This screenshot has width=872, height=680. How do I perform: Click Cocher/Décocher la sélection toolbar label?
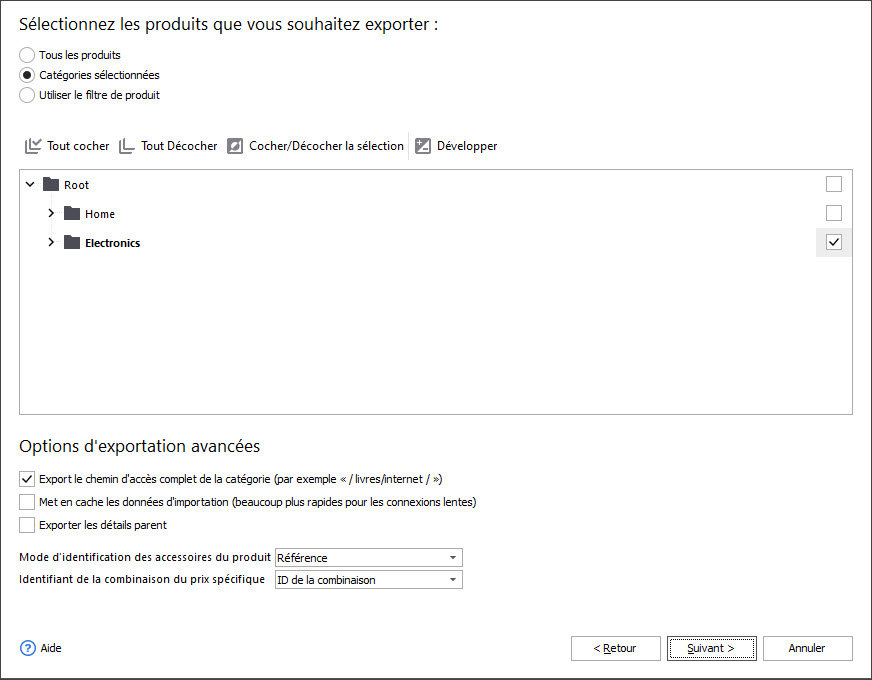coord(326,146)
